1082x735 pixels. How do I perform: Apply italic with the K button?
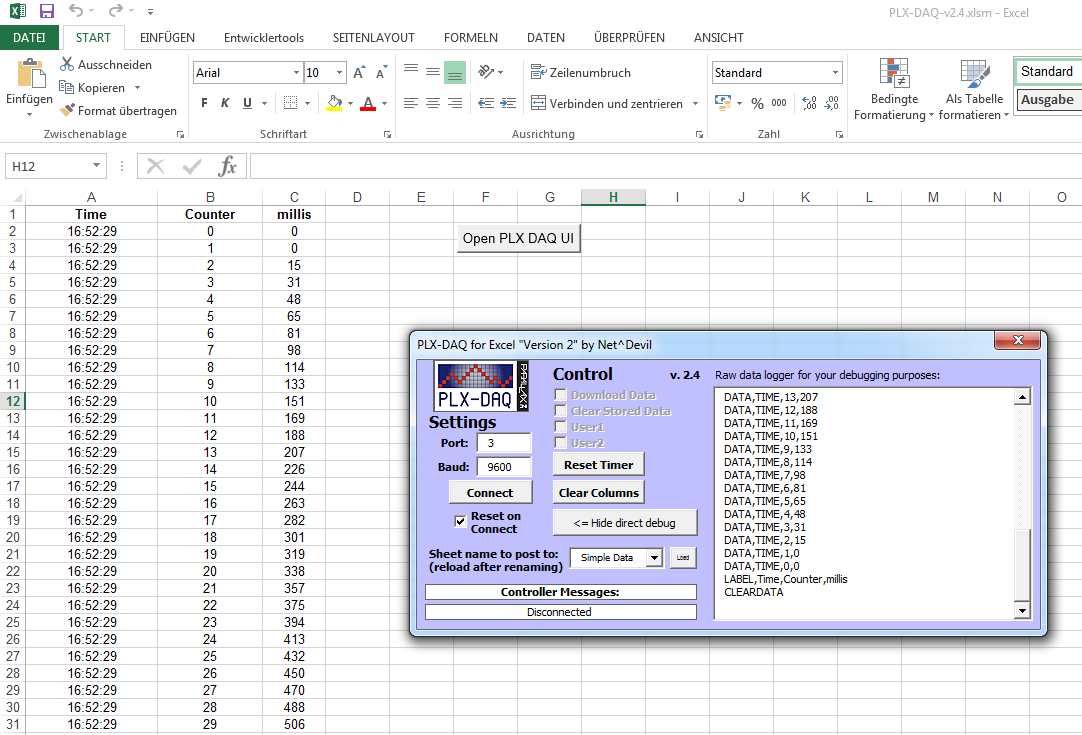pyautogui.click(x=225, y=103)
